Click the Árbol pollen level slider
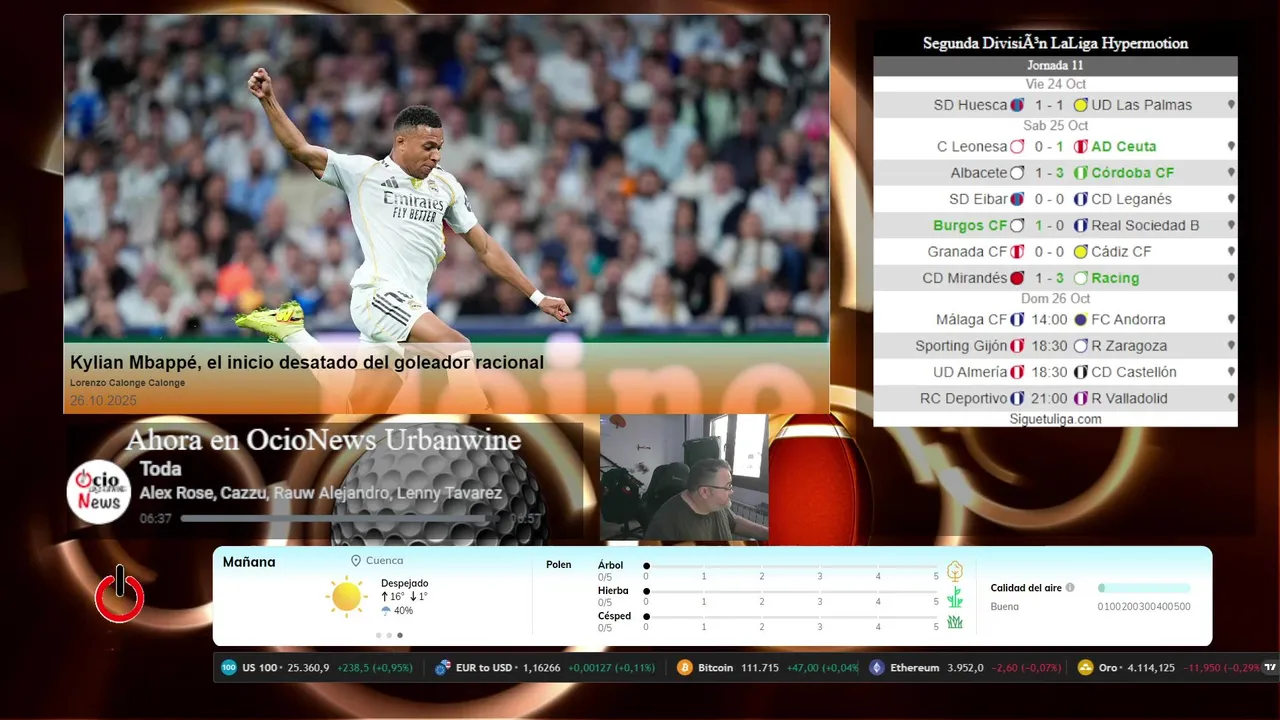This screenshot has width=1280, height=720. coord(792,566)
